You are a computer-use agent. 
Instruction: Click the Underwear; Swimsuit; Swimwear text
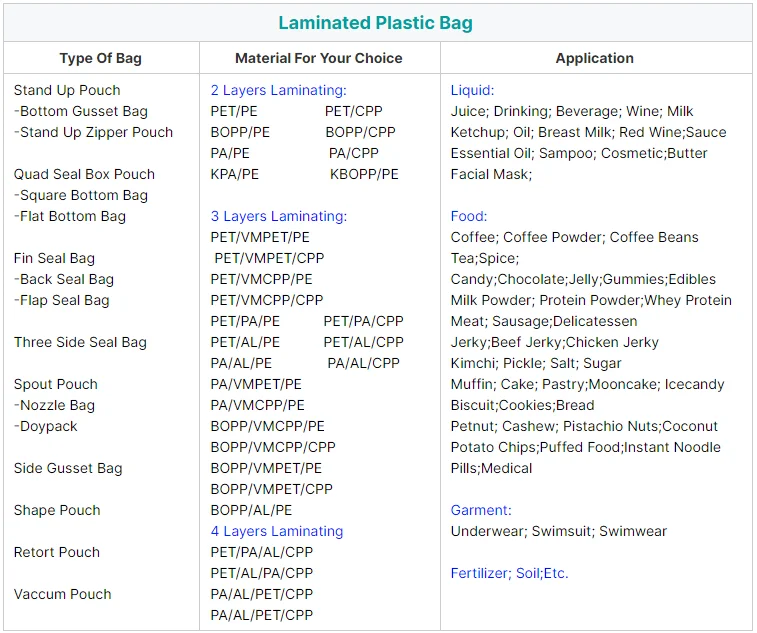pyautogui.click(x=558, y=531)
